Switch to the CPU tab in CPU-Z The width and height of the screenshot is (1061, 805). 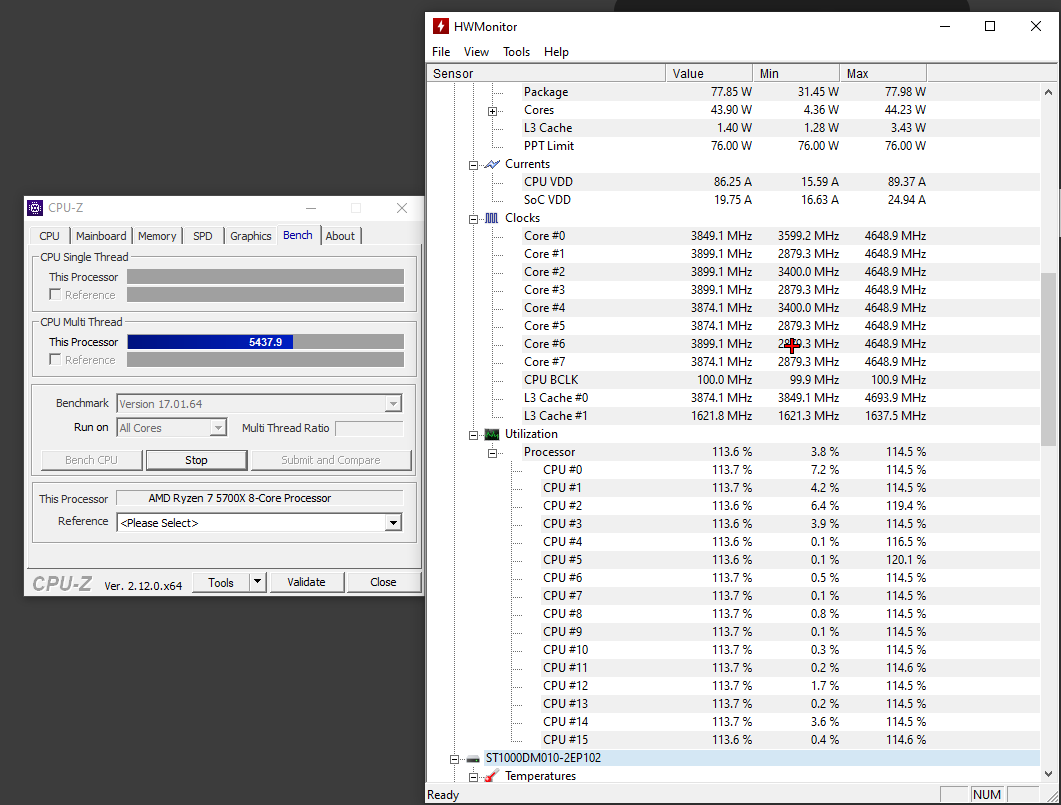coord(49,236)
